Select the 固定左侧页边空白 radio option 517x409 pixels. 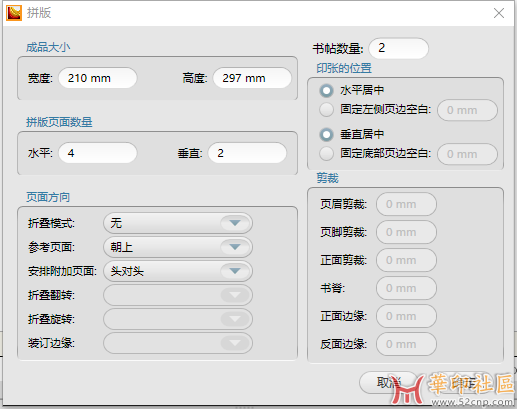click(326, 110)
